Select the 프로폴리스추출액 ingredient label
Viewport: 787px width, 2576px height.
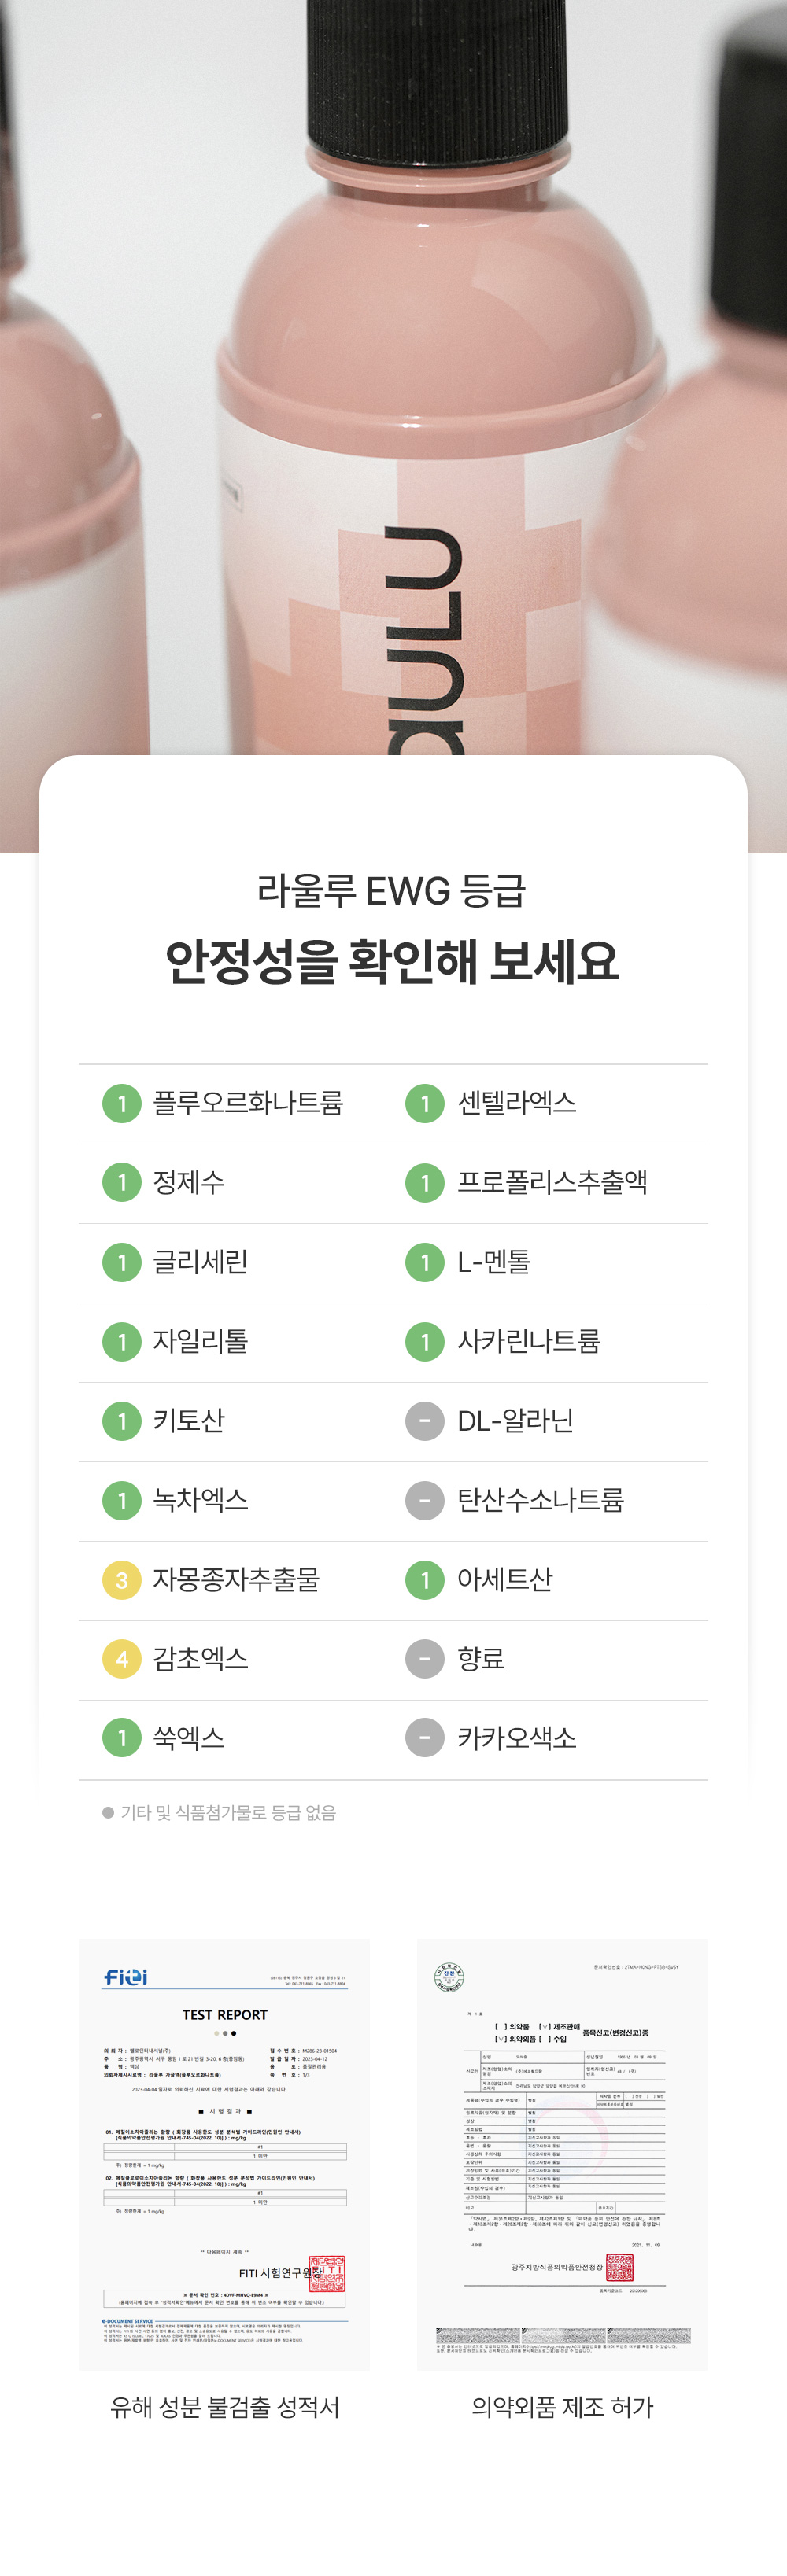(x=552, y=1182)
